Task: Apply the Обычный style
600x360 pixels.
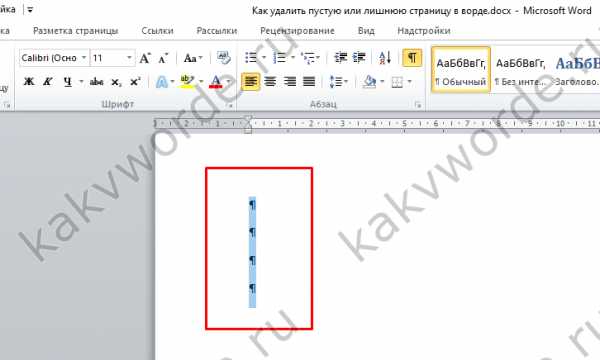Action: click(461, 70)
